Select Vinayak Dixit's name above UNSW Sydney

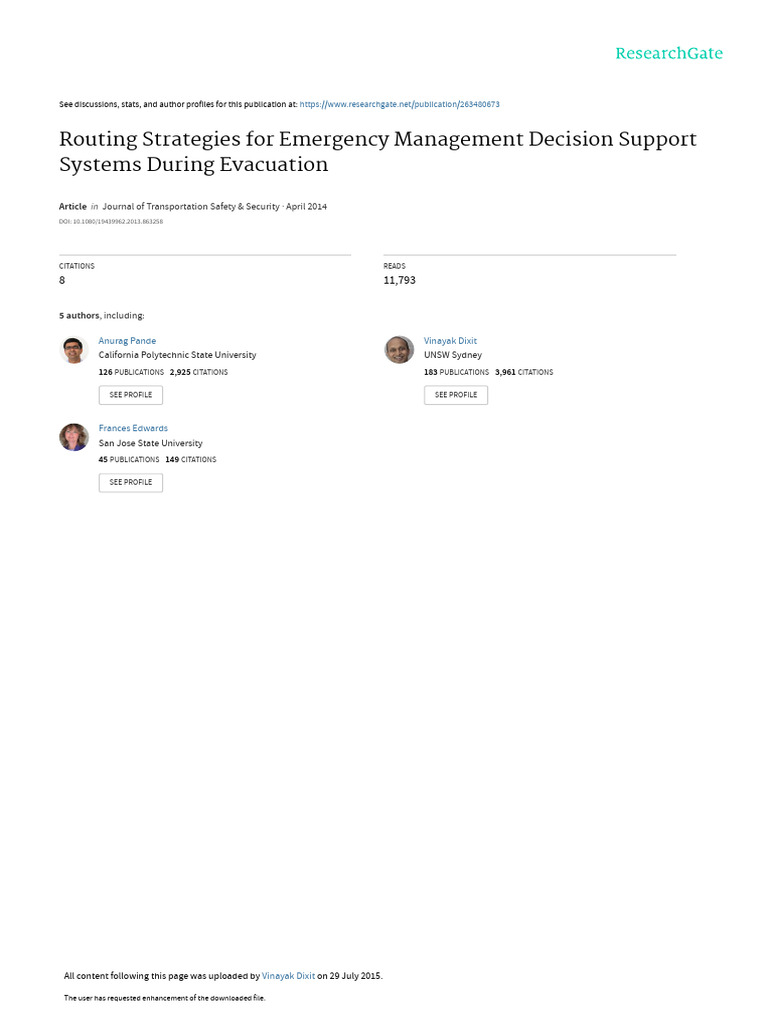[450, 341]
